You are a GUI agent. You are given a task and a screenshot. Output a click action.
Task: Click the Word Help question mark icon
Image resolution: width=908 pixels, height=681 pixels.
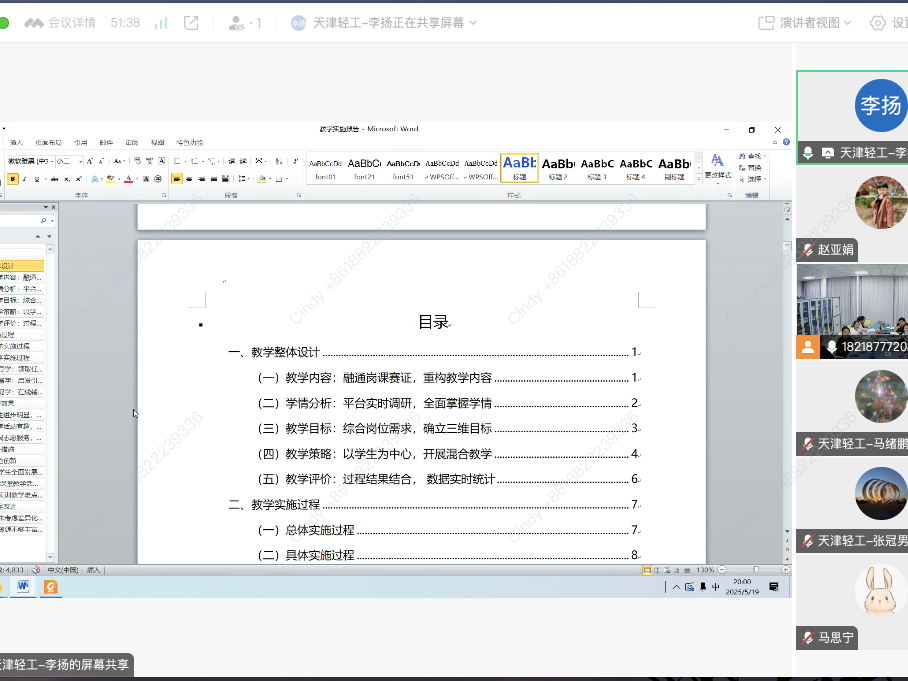pos(788,143)
